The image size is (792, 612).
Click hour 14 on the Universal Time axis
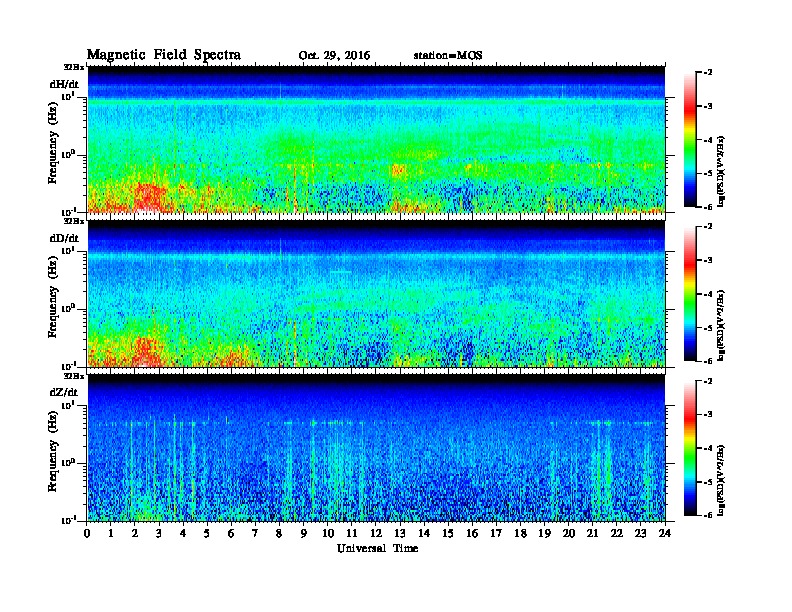point(424,534)
